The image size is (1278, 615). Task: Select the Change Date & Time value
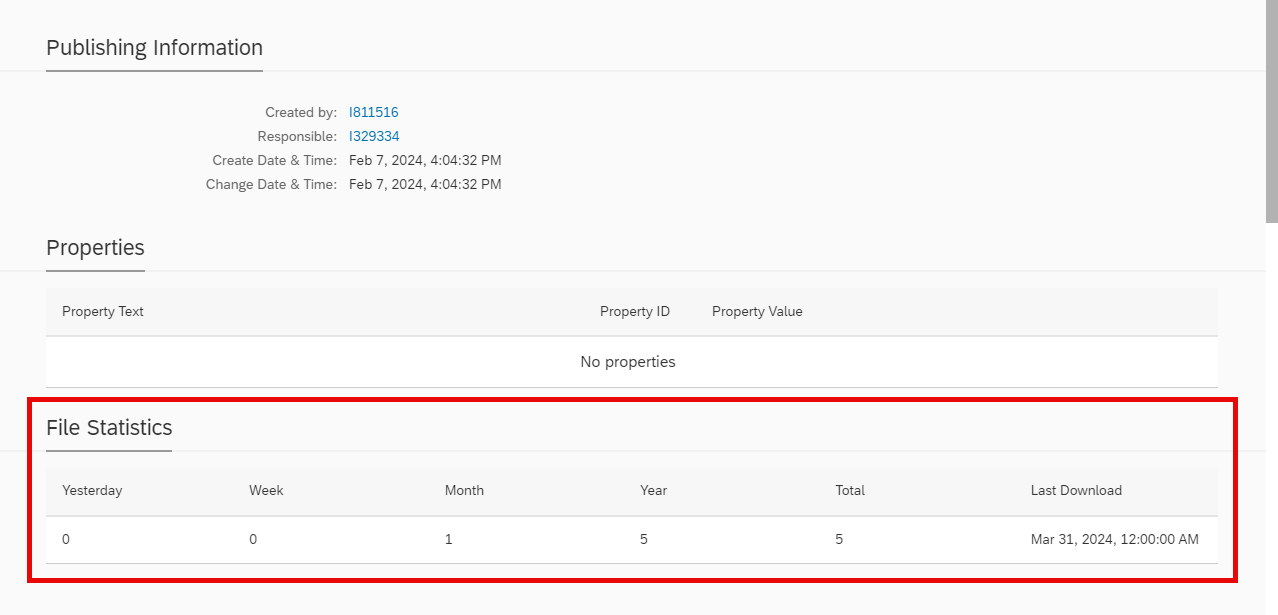click(x=425, y=184)
